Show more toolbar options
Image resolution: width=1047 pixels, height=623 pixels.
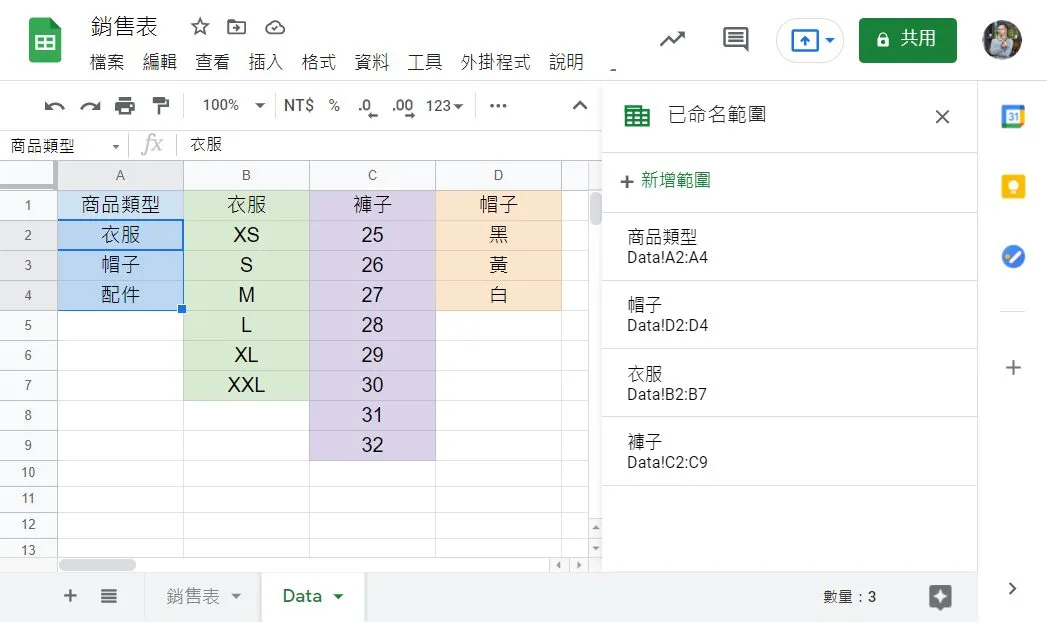498,106
